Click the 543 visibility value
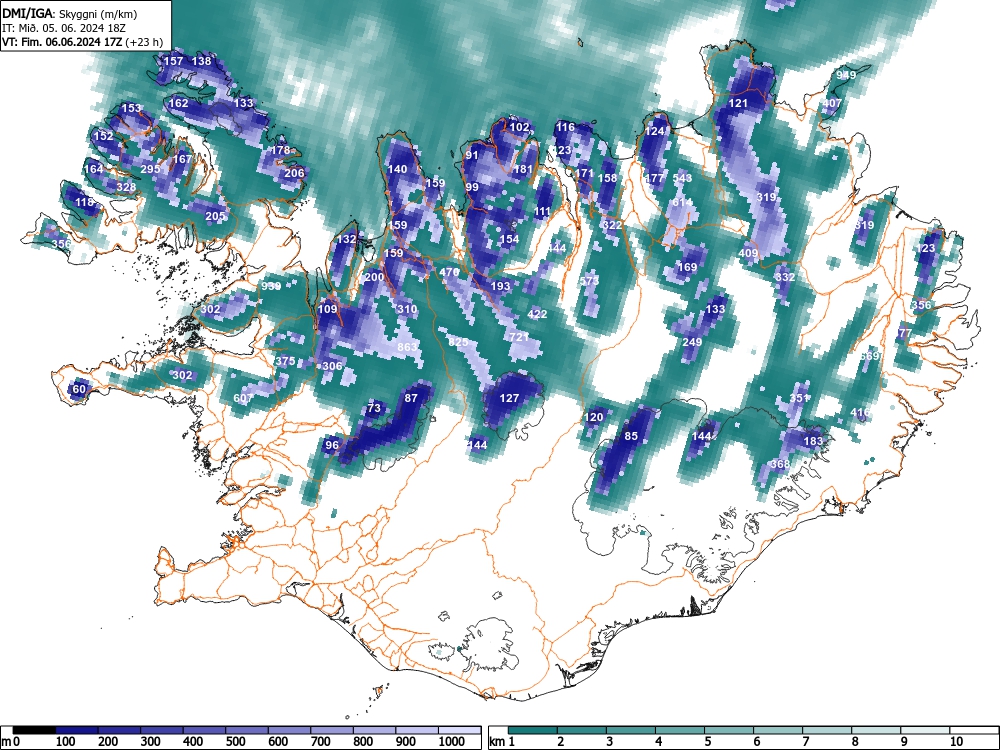1000x750 pixels. (682, 178)
